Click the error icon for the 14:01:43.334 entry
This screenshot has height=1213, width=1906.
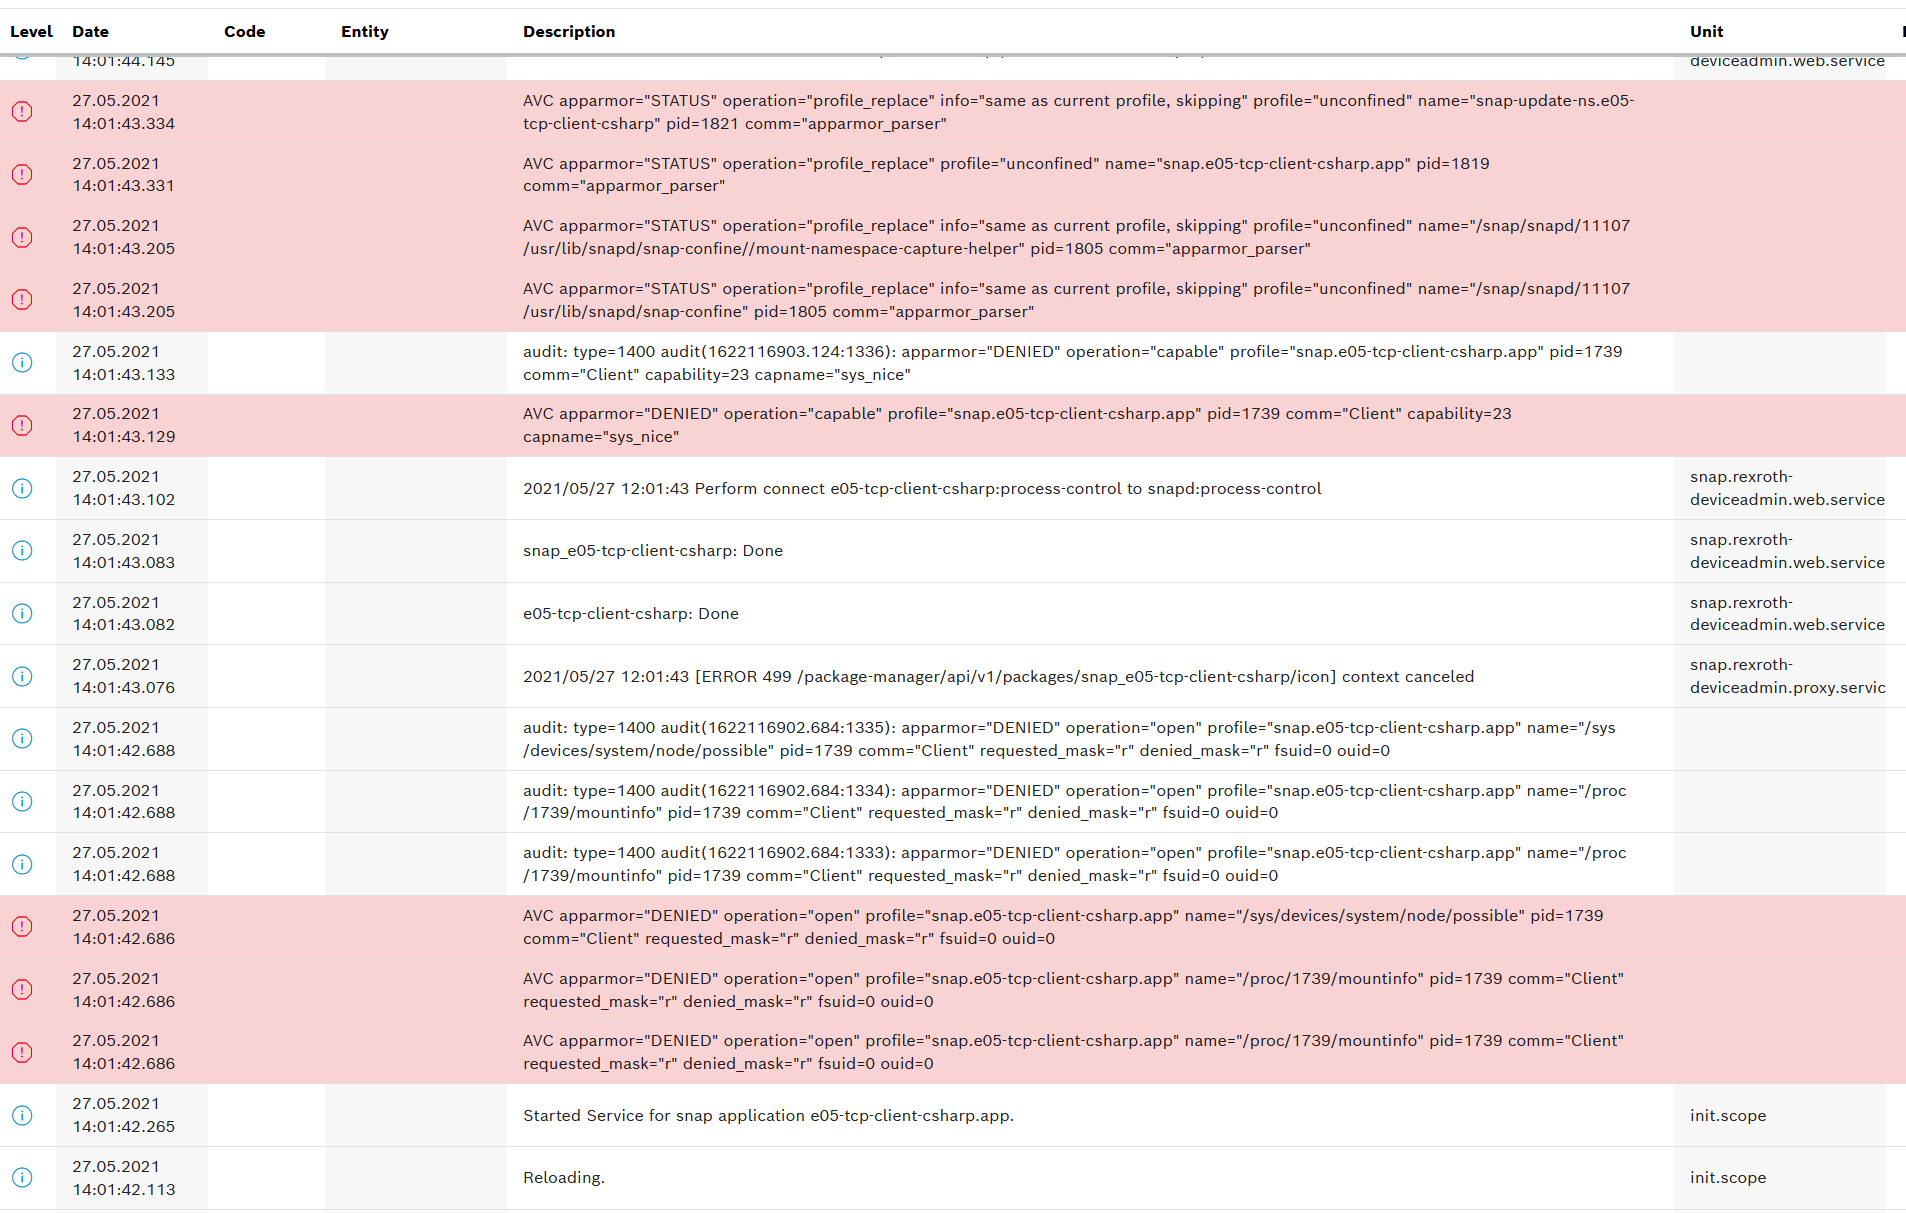point(22,112)
